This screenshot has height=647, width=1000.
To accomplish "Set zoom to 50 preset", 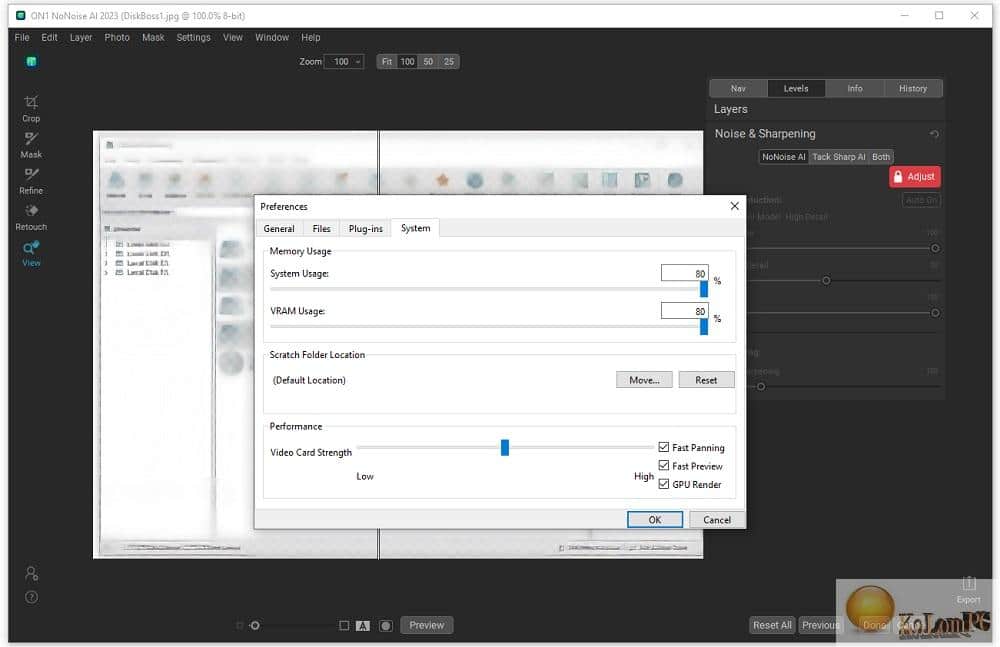I will pos(428,62).
